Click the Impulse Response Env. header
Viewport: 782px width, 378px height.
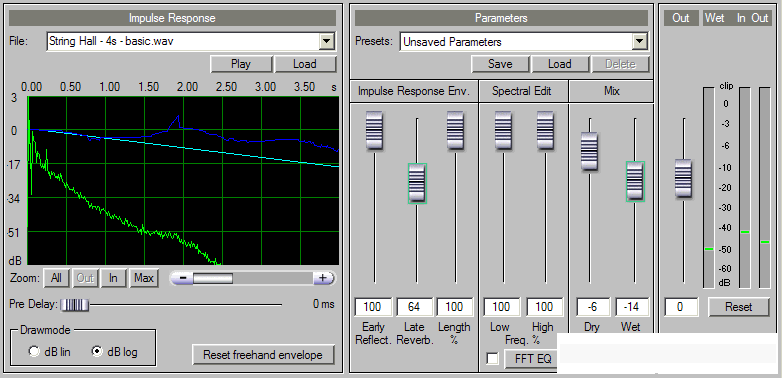[x=414, y=91]
